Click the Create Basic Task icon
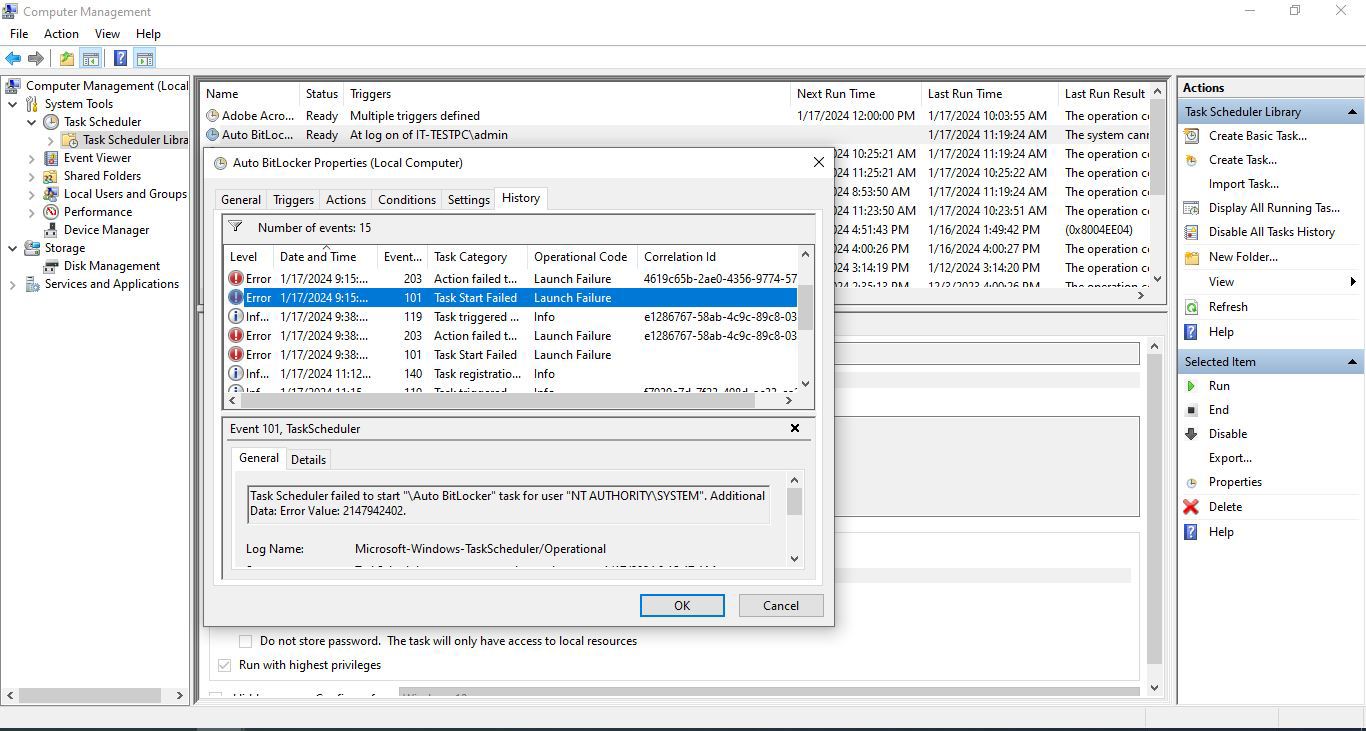This screenshot has width=1366, height=731. [x=1191, y=136]
